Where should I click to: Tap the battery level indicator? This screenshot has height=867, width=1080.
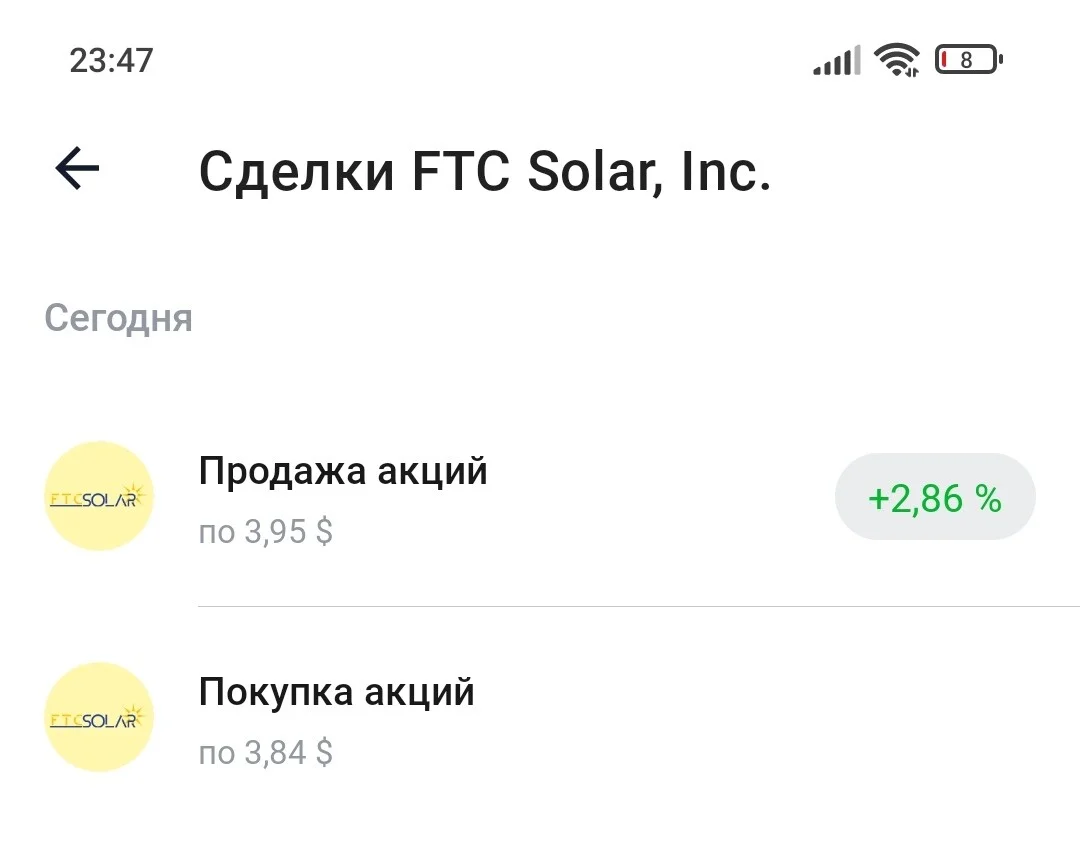[x=968, y=60]
